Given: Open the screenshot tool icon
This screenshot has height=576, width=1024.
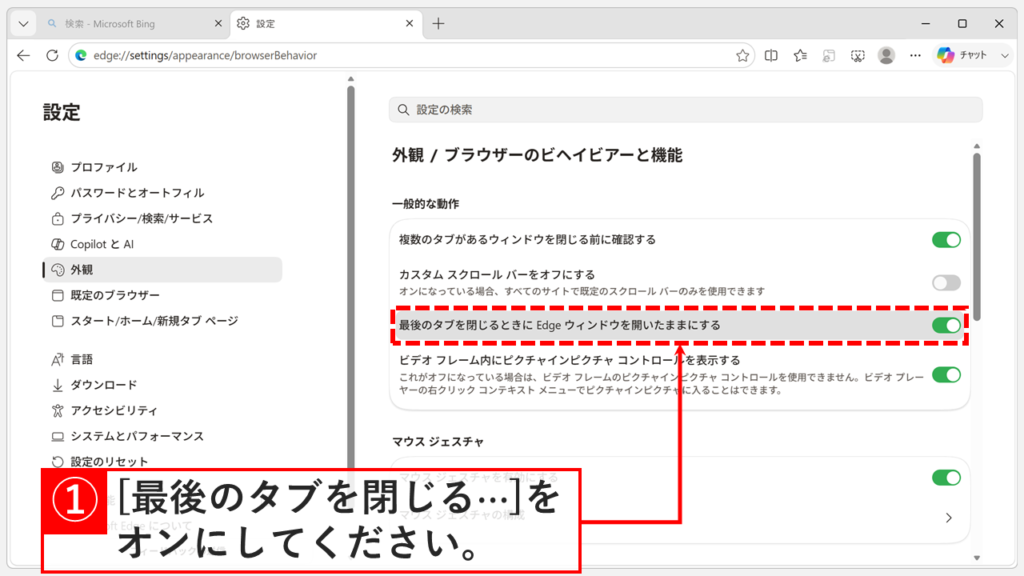Looking at the screenshot, I should (x=857, y=56).
